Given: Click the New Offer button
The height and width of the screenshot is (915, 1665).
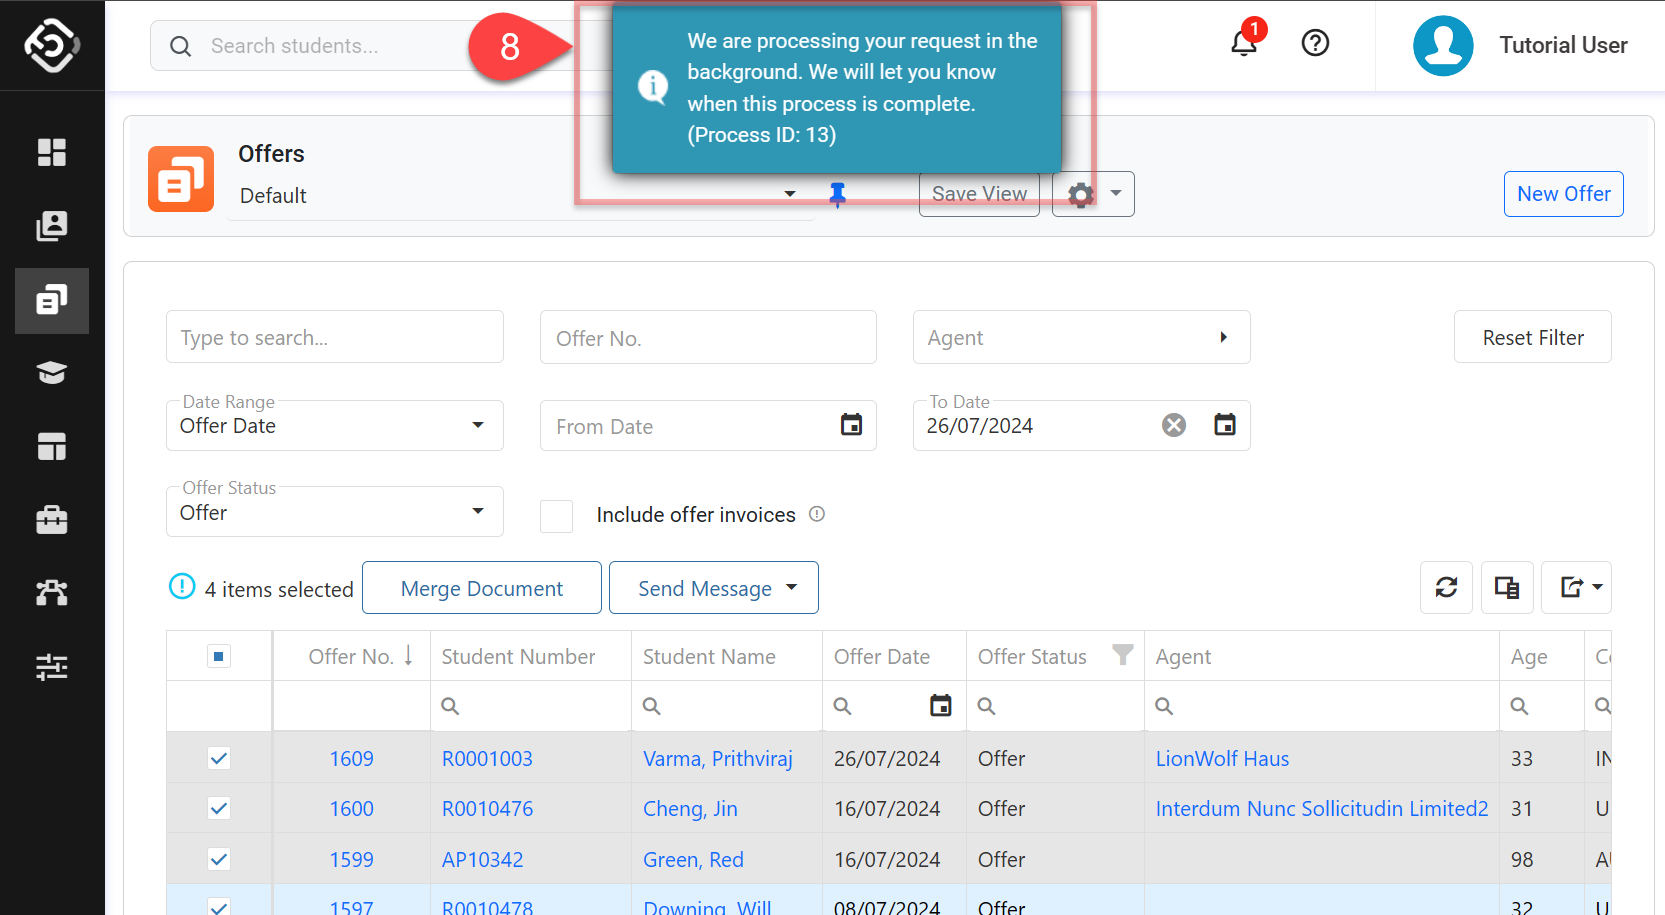Looking at the screenshot, I should (1563, 194).
